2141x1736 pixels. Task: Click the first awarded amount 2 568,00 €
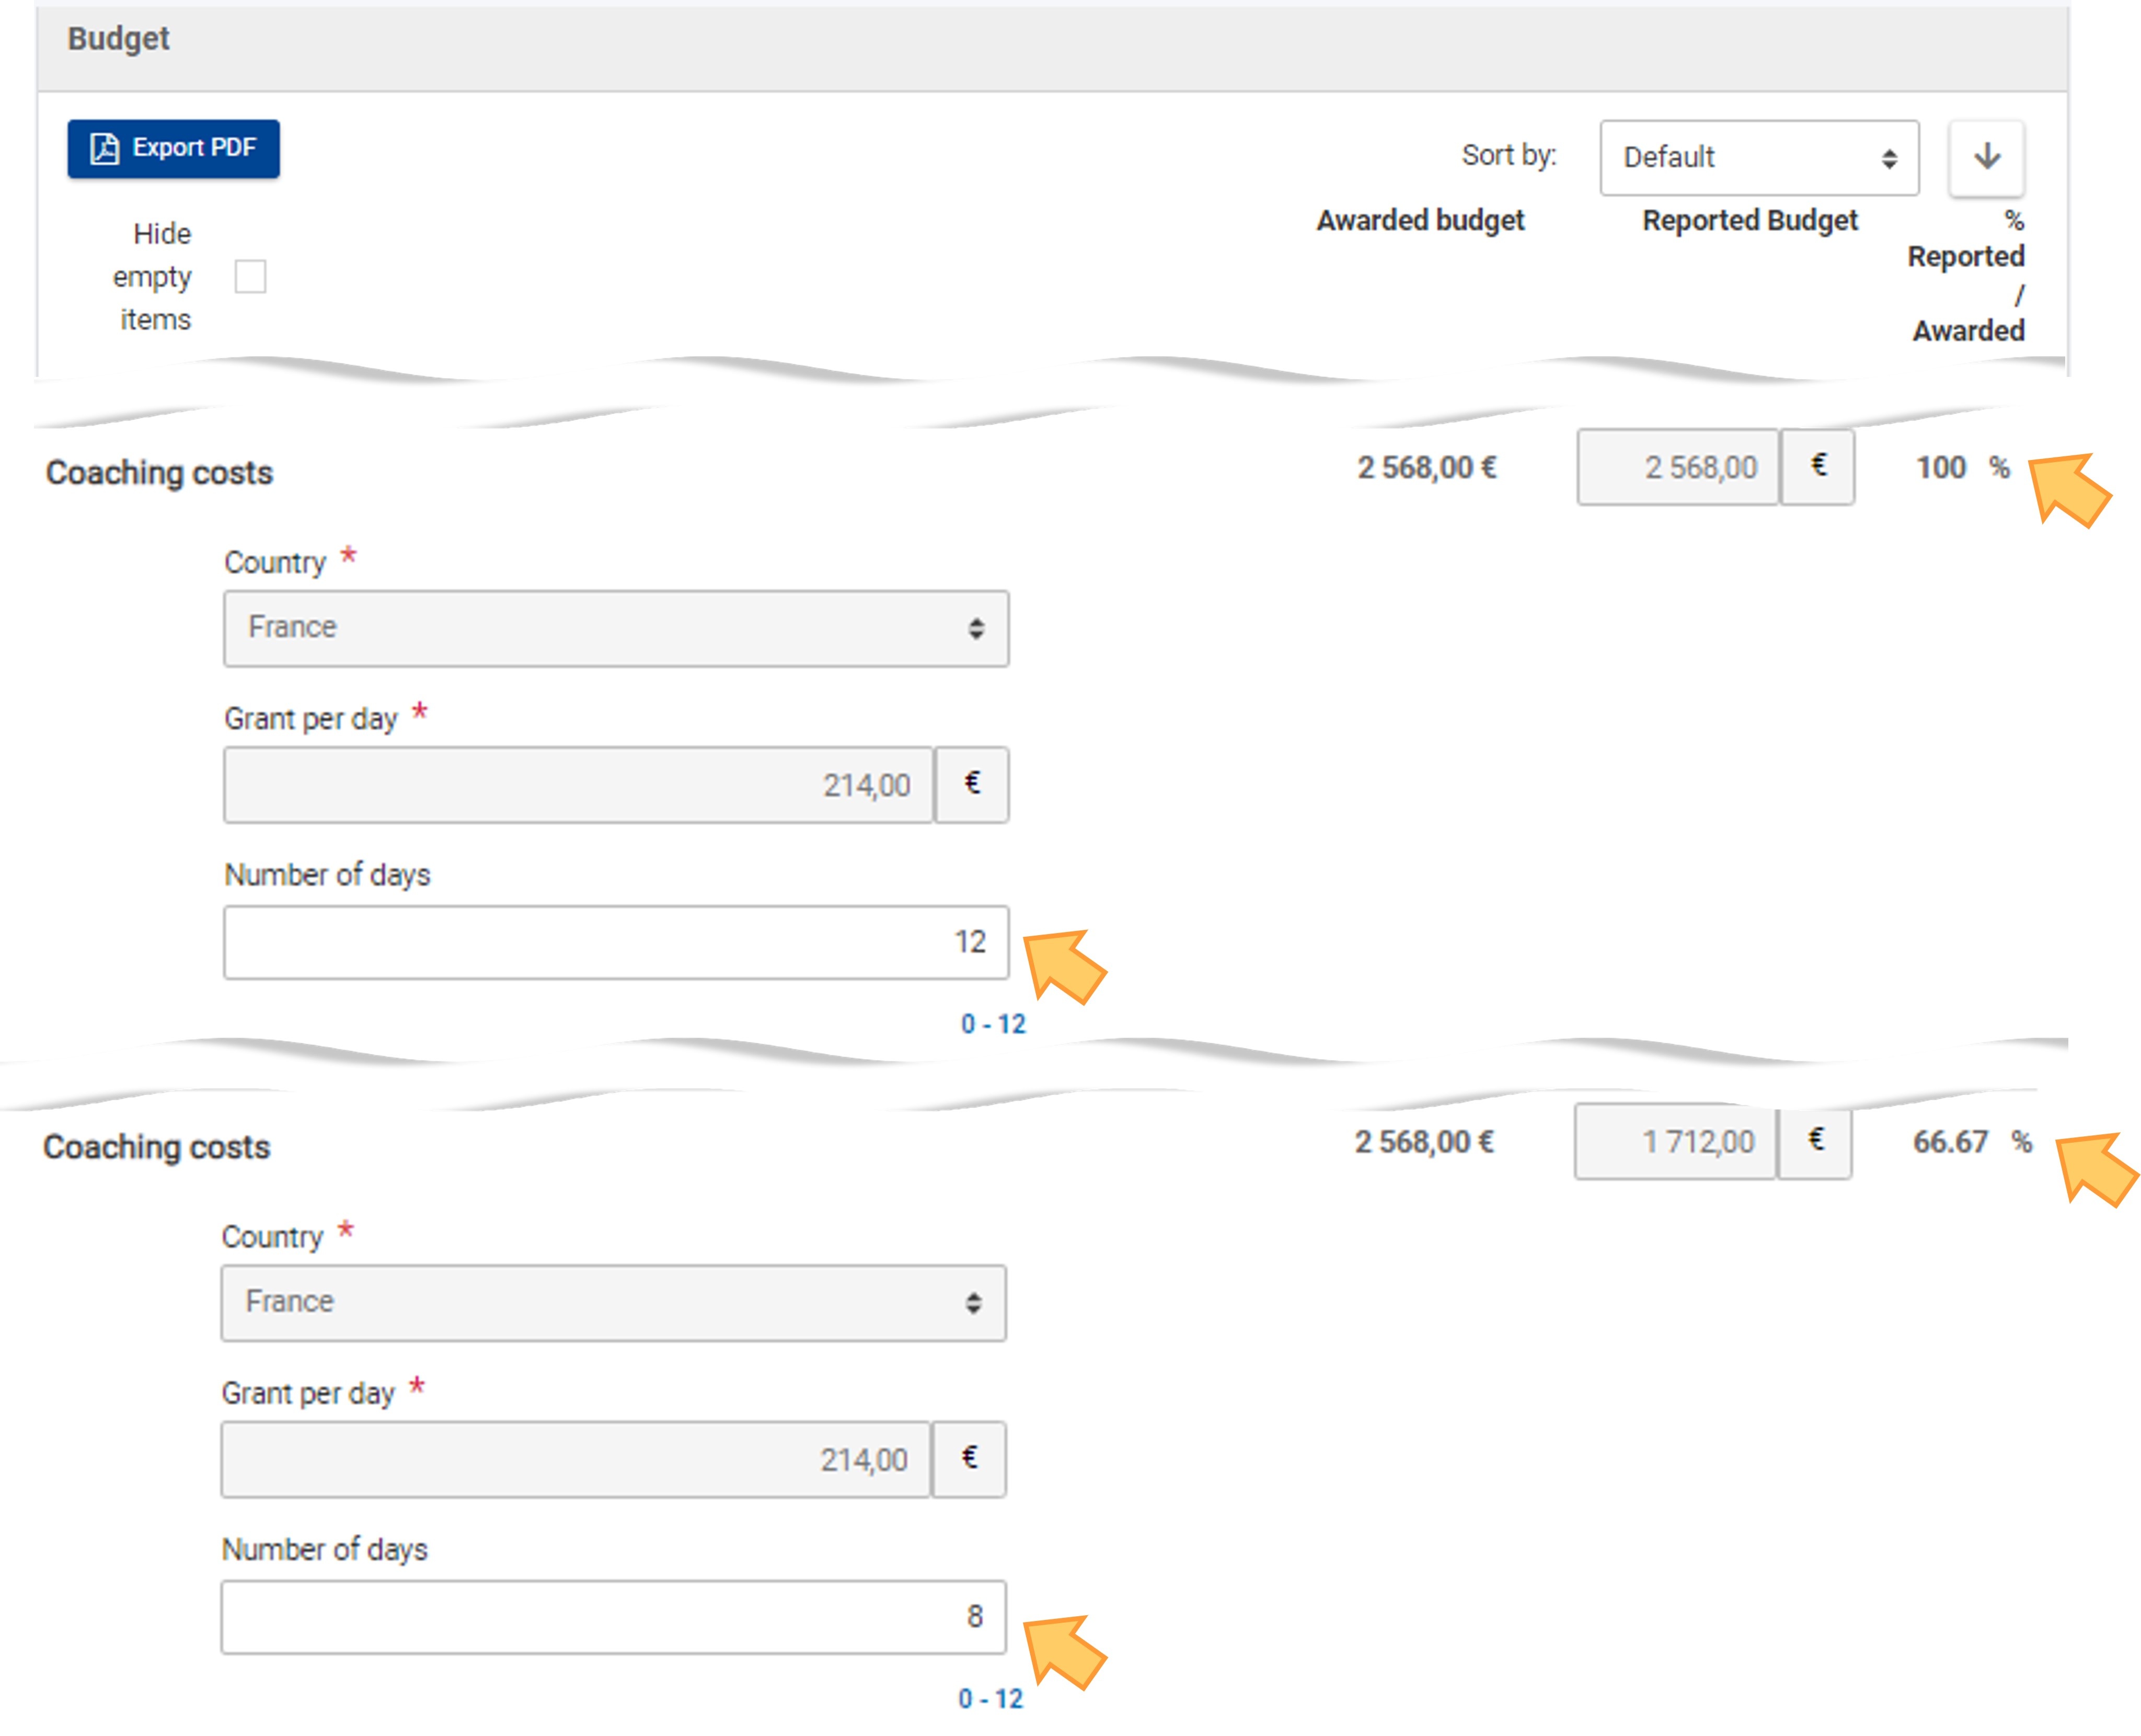(1426, 467)
